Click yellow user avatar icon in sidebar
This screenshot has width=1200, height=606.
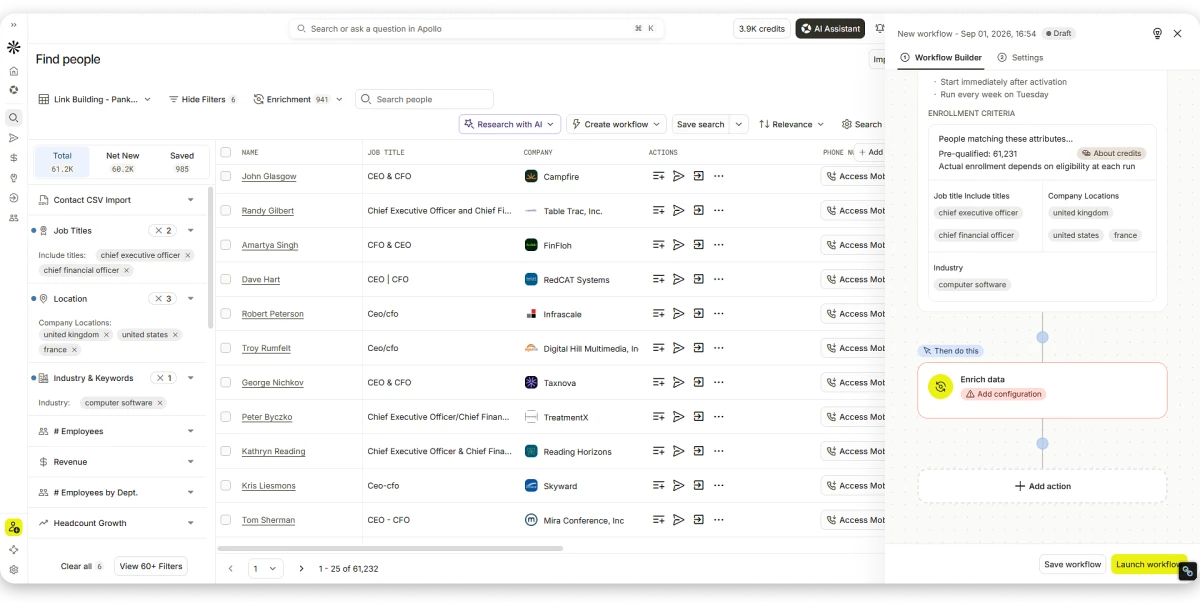pos(13,527)
